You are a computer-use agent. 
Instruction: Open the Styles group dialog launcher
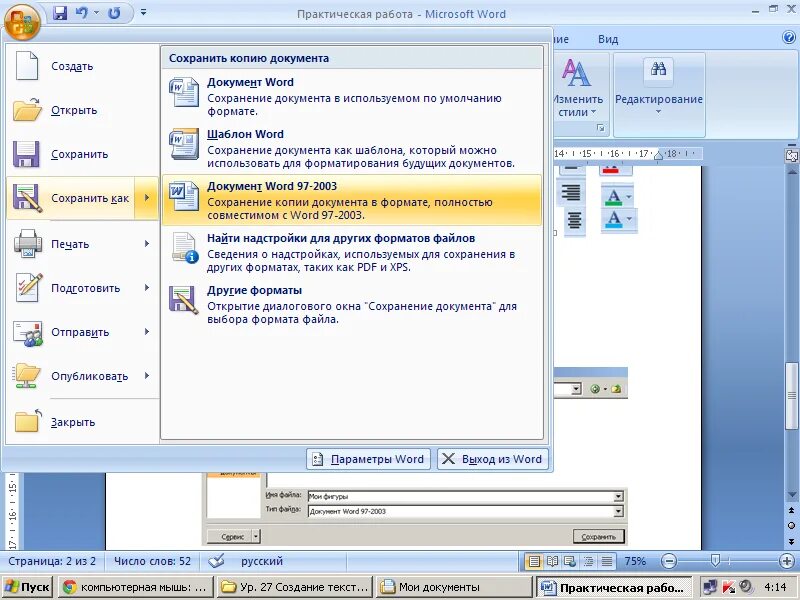pyautogui.click(x=601, y=128)
